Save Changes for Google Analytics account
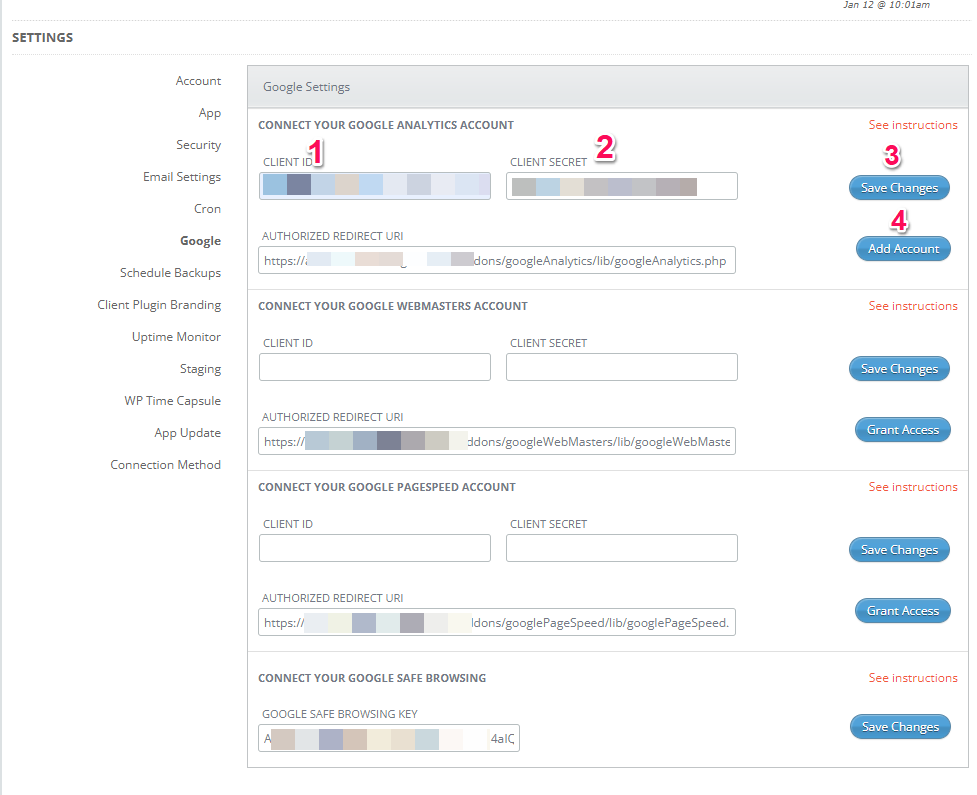977x795 pixels. point(899,188)
